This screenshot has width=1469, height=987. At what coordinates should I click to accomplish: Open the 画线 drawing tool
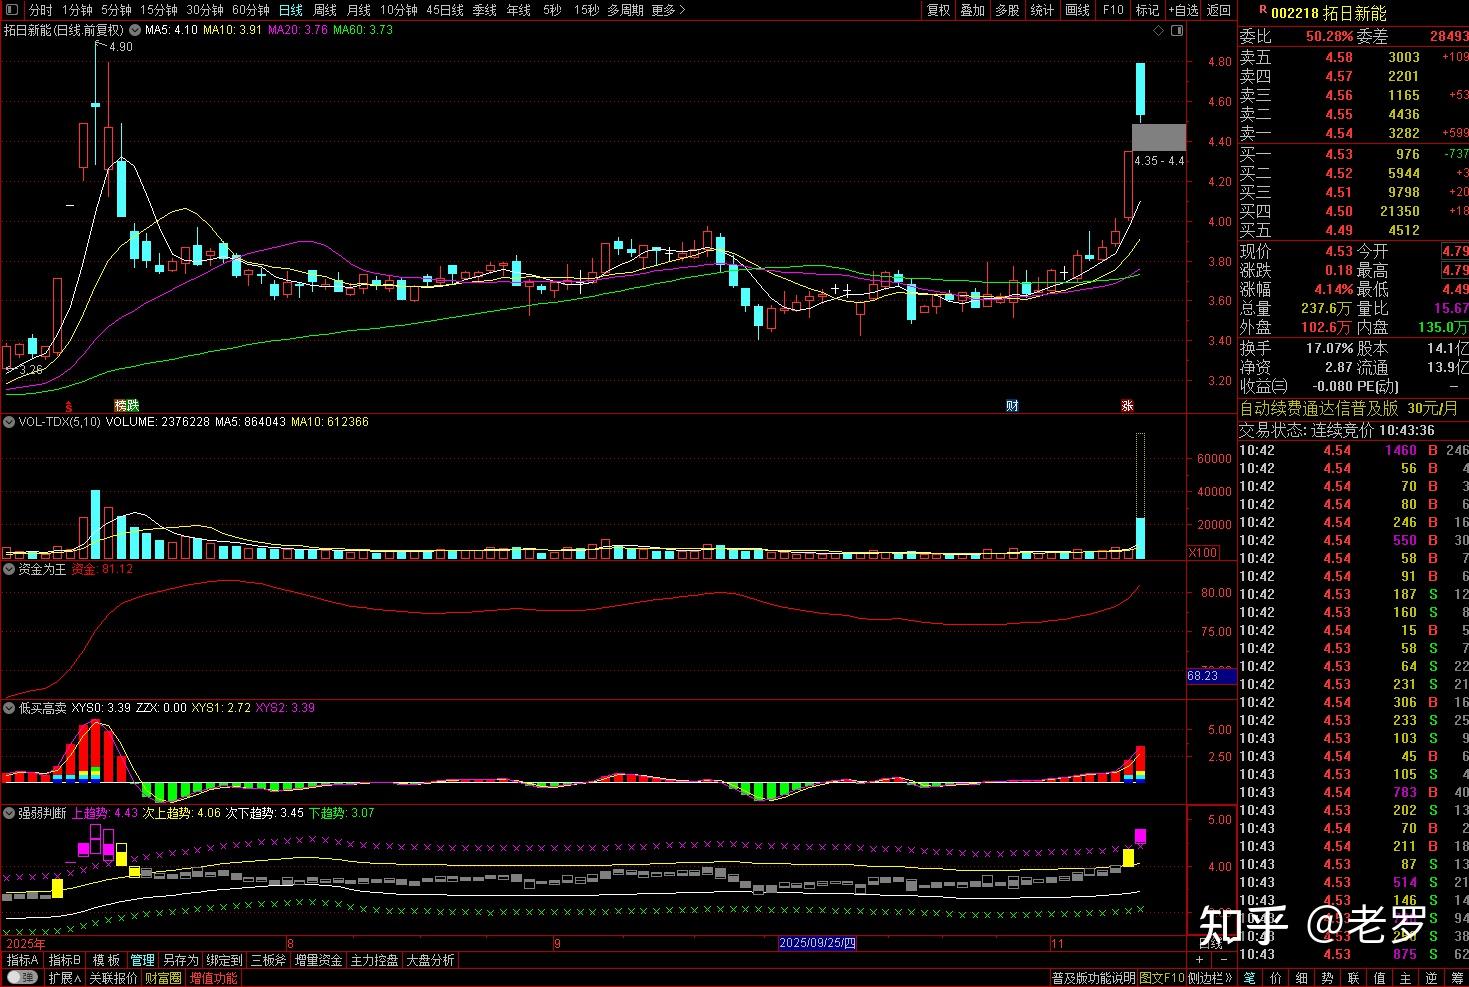(x=1077, y=10)
